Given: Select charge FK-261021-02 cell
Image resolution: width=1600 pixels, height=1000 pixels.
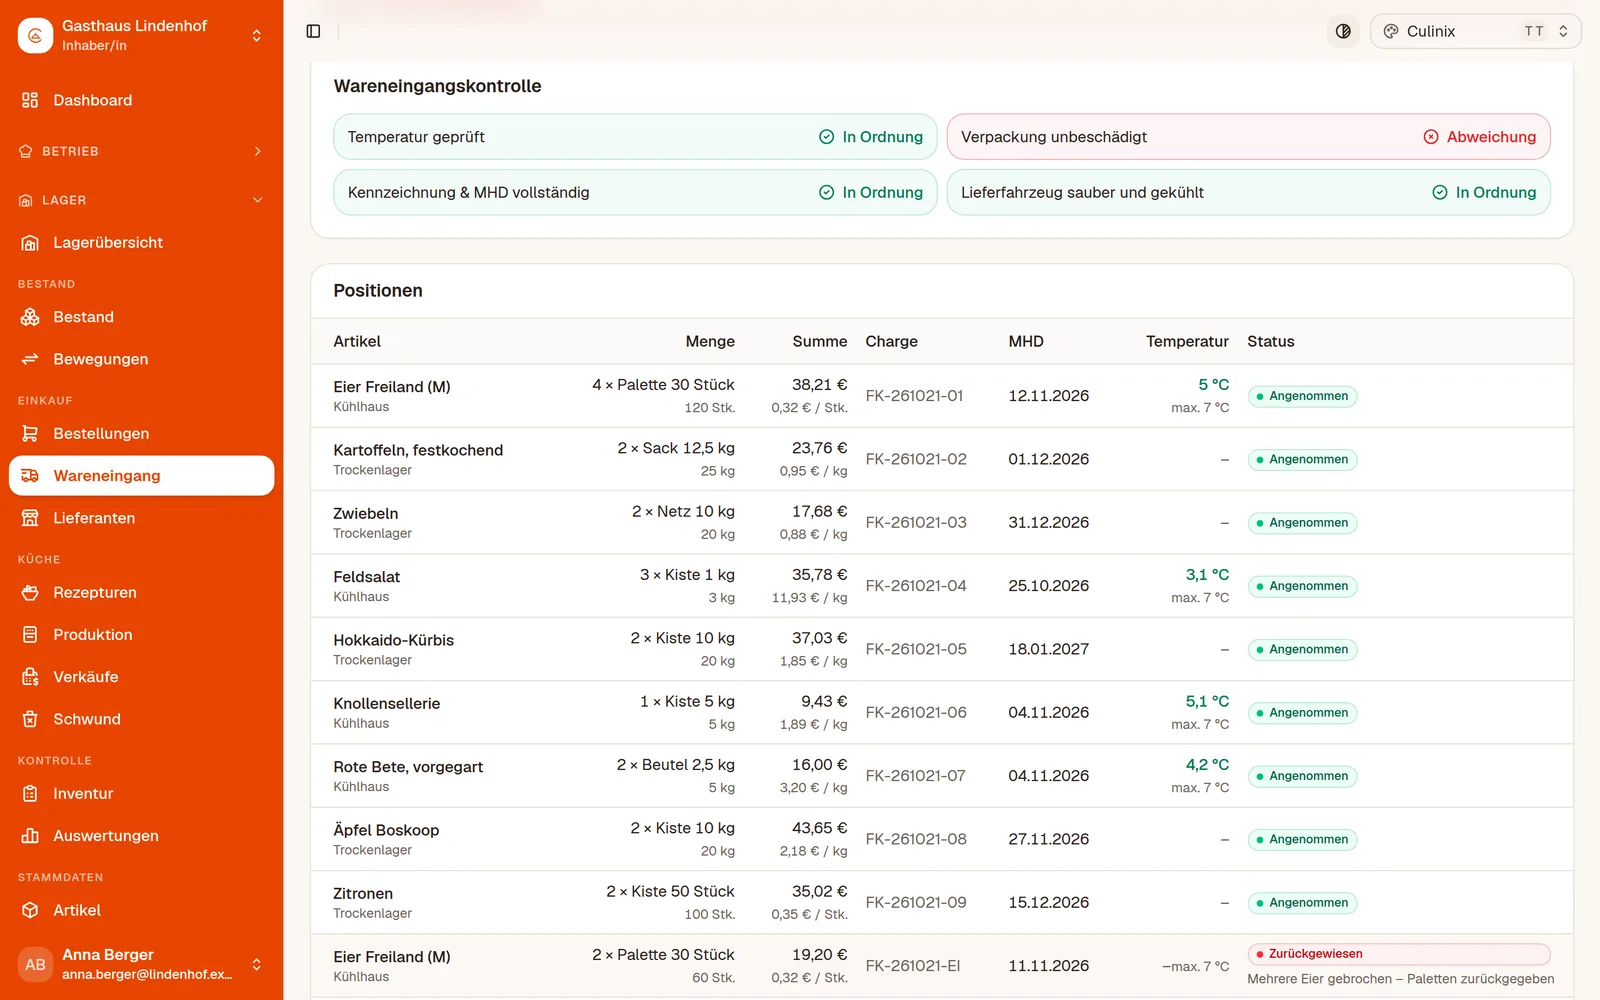Looking at the screenshot, I should [916, 459].
